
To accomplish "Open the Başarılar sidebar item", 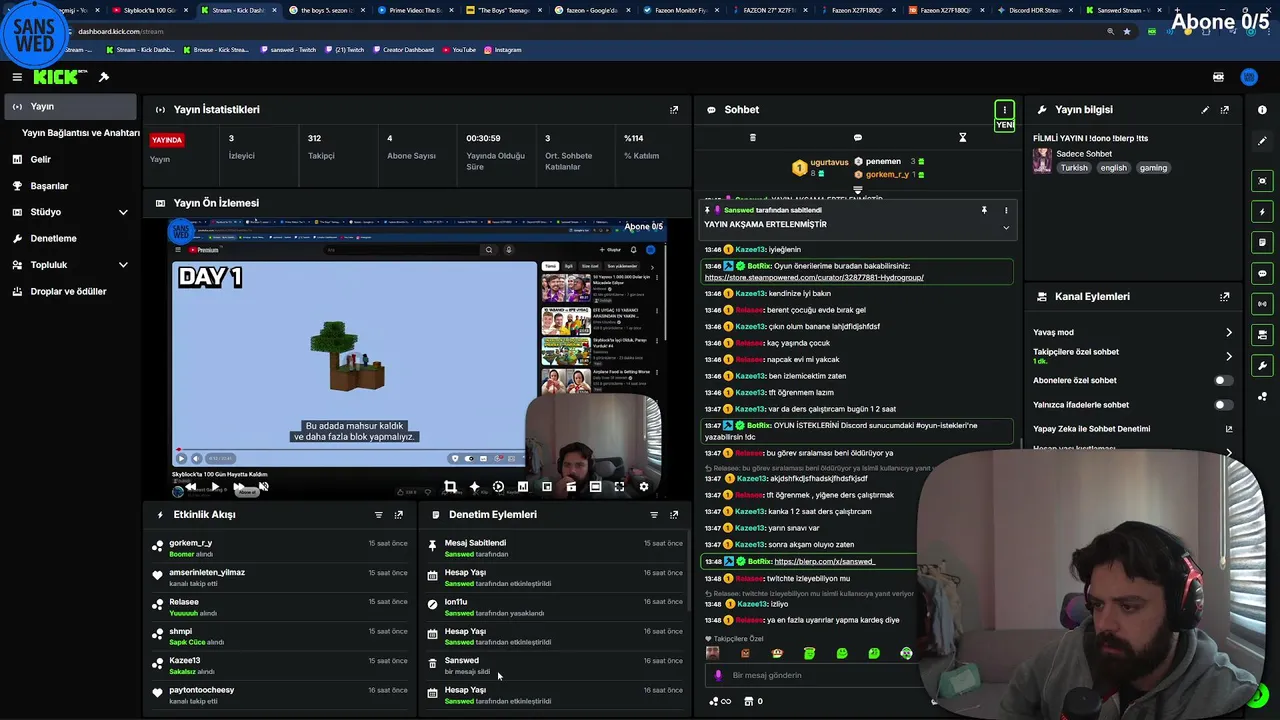I will pyautogui.click(x=68, y=186).
